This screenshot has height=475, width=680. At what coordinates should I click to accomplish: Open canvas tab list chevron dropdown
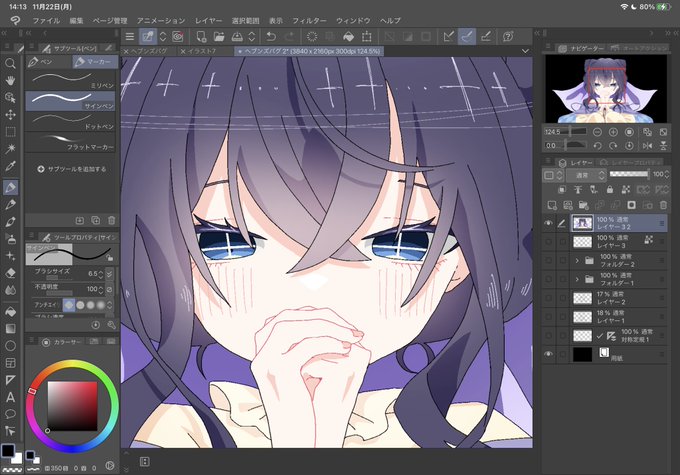[525, 51]
